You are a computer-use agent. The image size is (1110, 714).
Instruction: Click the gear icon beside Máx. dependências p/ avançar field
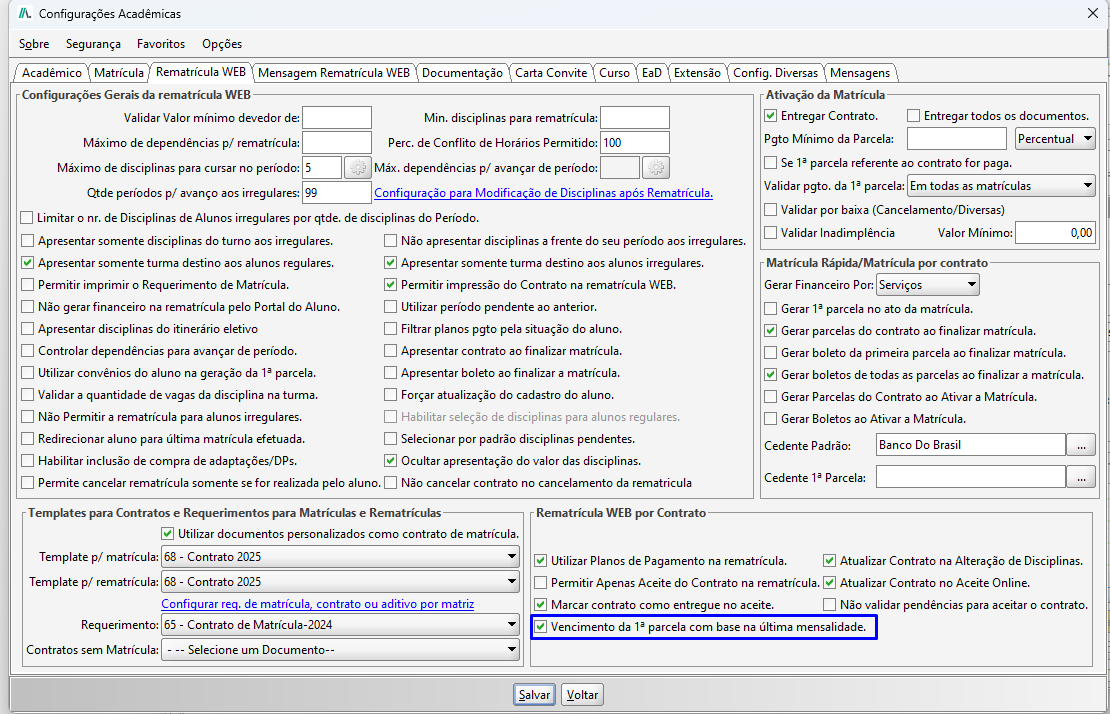656,168
